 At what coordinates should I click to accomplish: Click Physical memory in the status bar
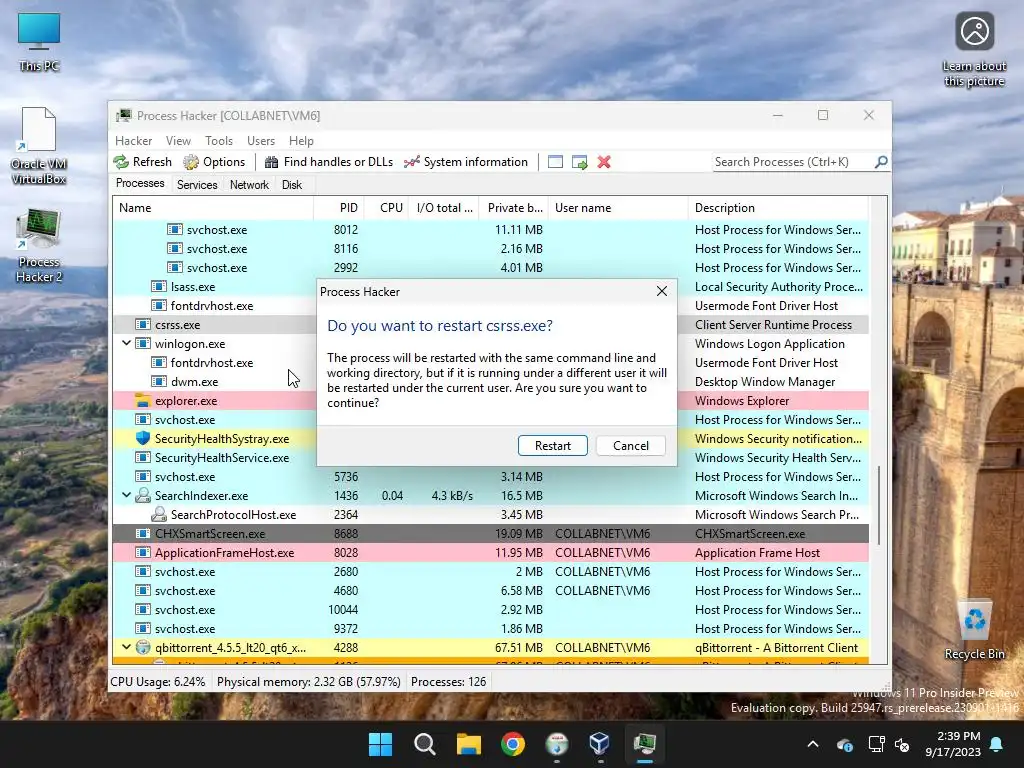coord(308,681)
